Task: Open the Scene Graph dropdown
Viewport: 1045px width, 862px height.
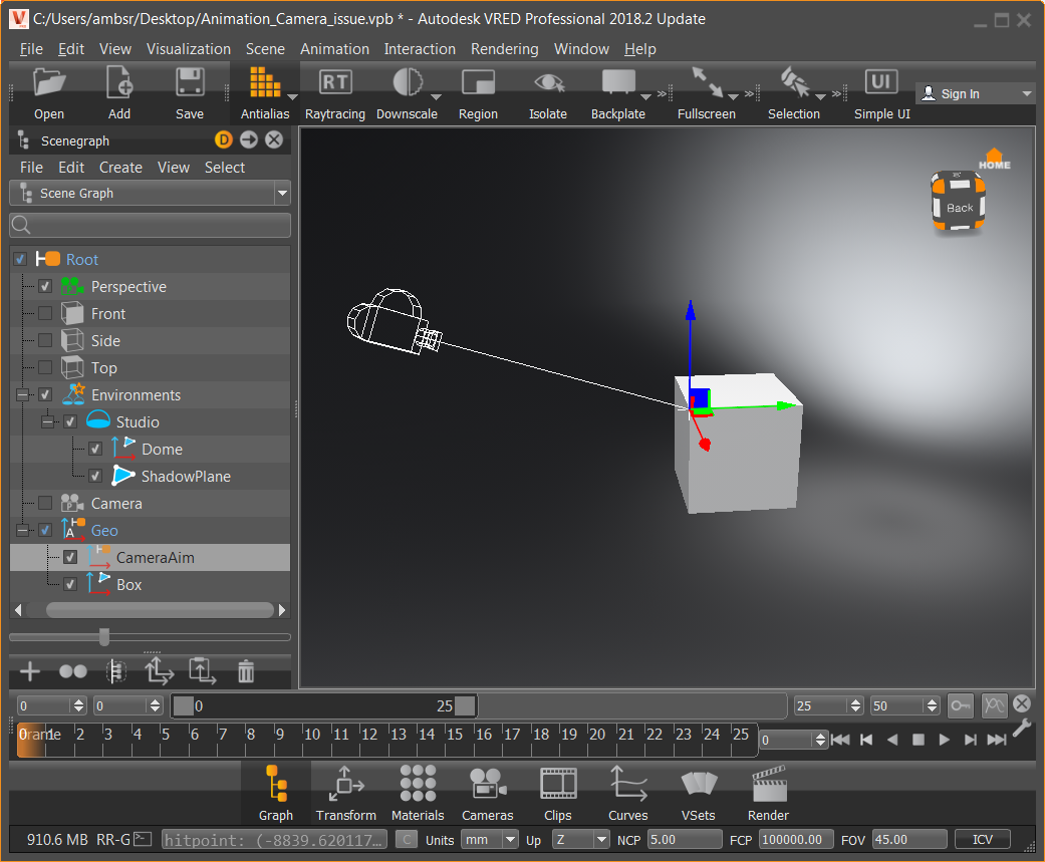Action: tap(150, 193)
